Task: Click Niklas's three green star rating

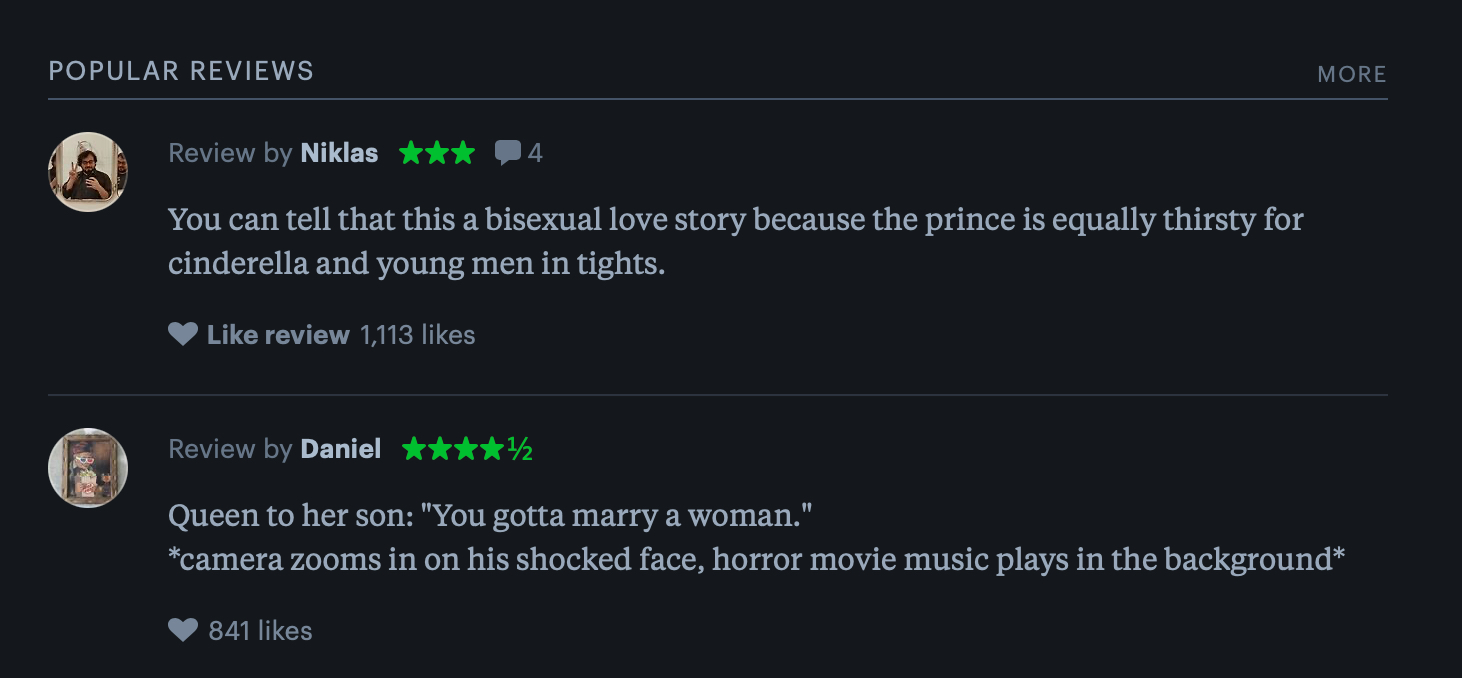Action: pyautogui.click(x=436, y=153)
